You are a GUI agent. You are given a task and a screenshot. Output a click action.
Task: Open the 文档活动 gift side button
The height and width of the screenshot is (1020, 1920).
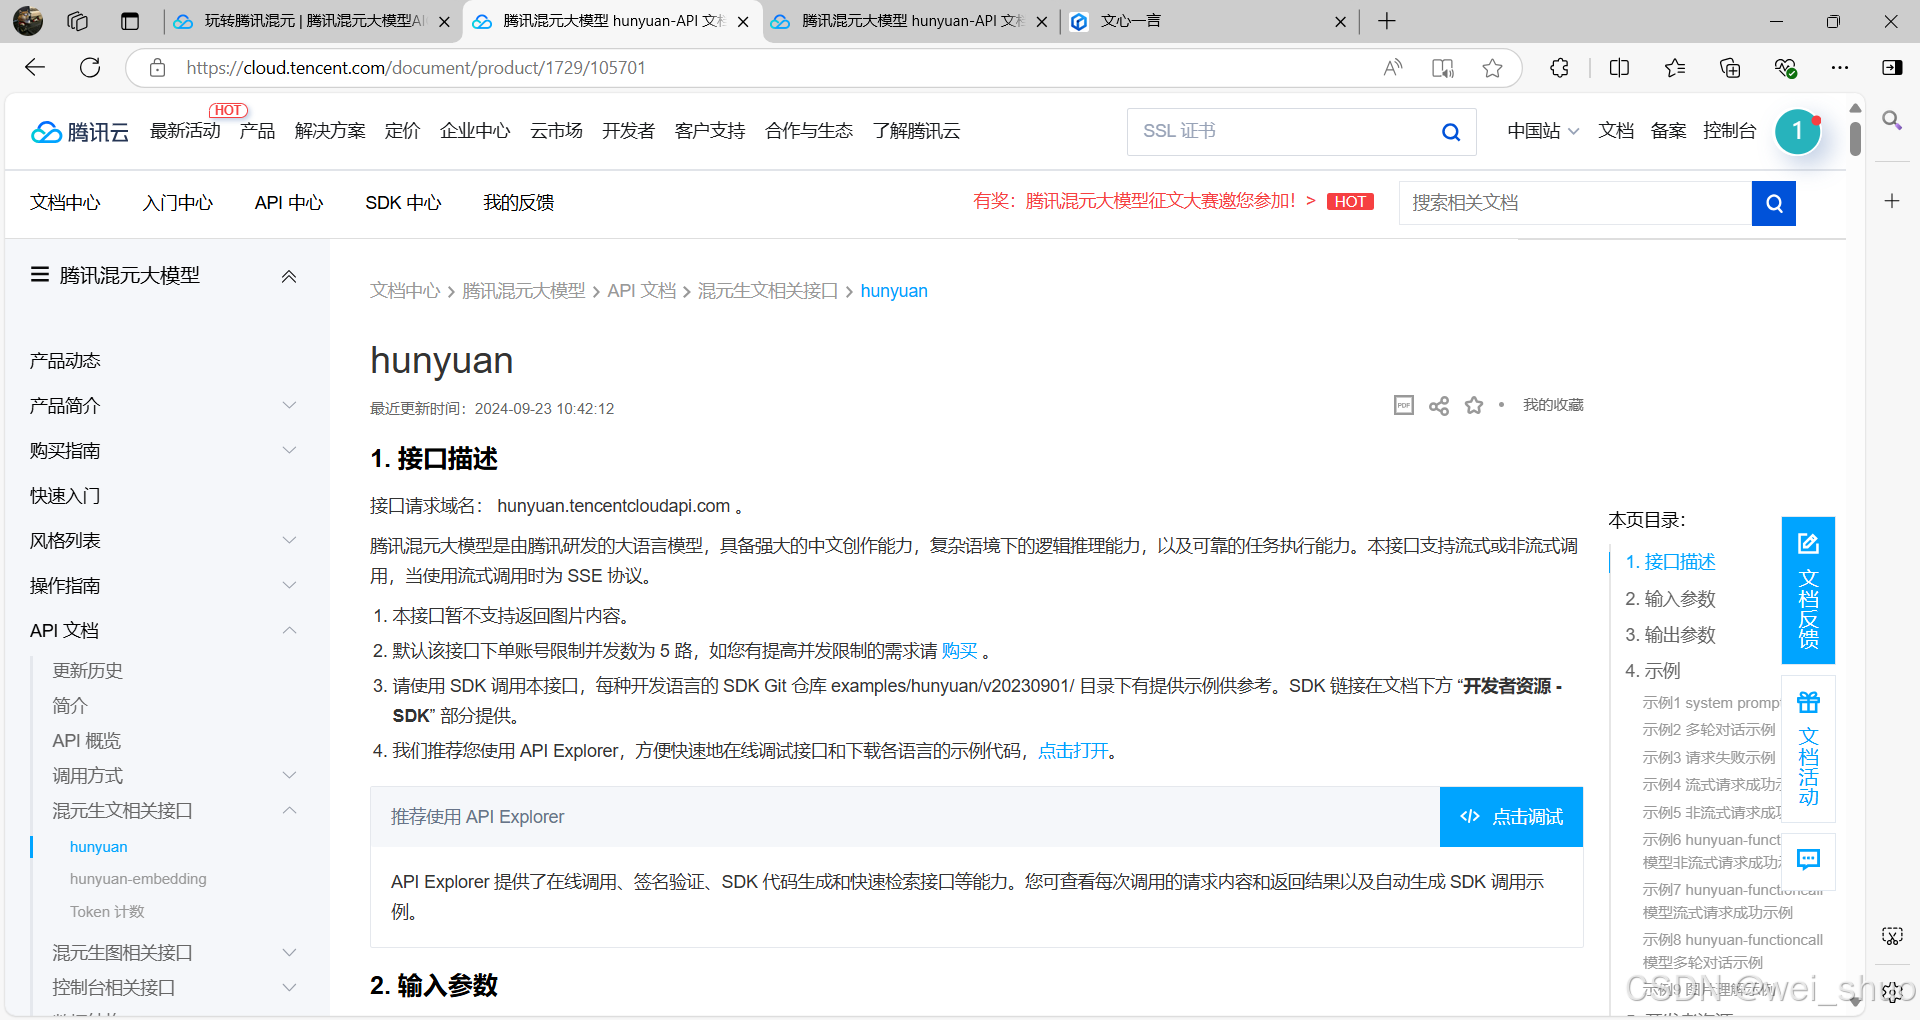(1808, 748)
